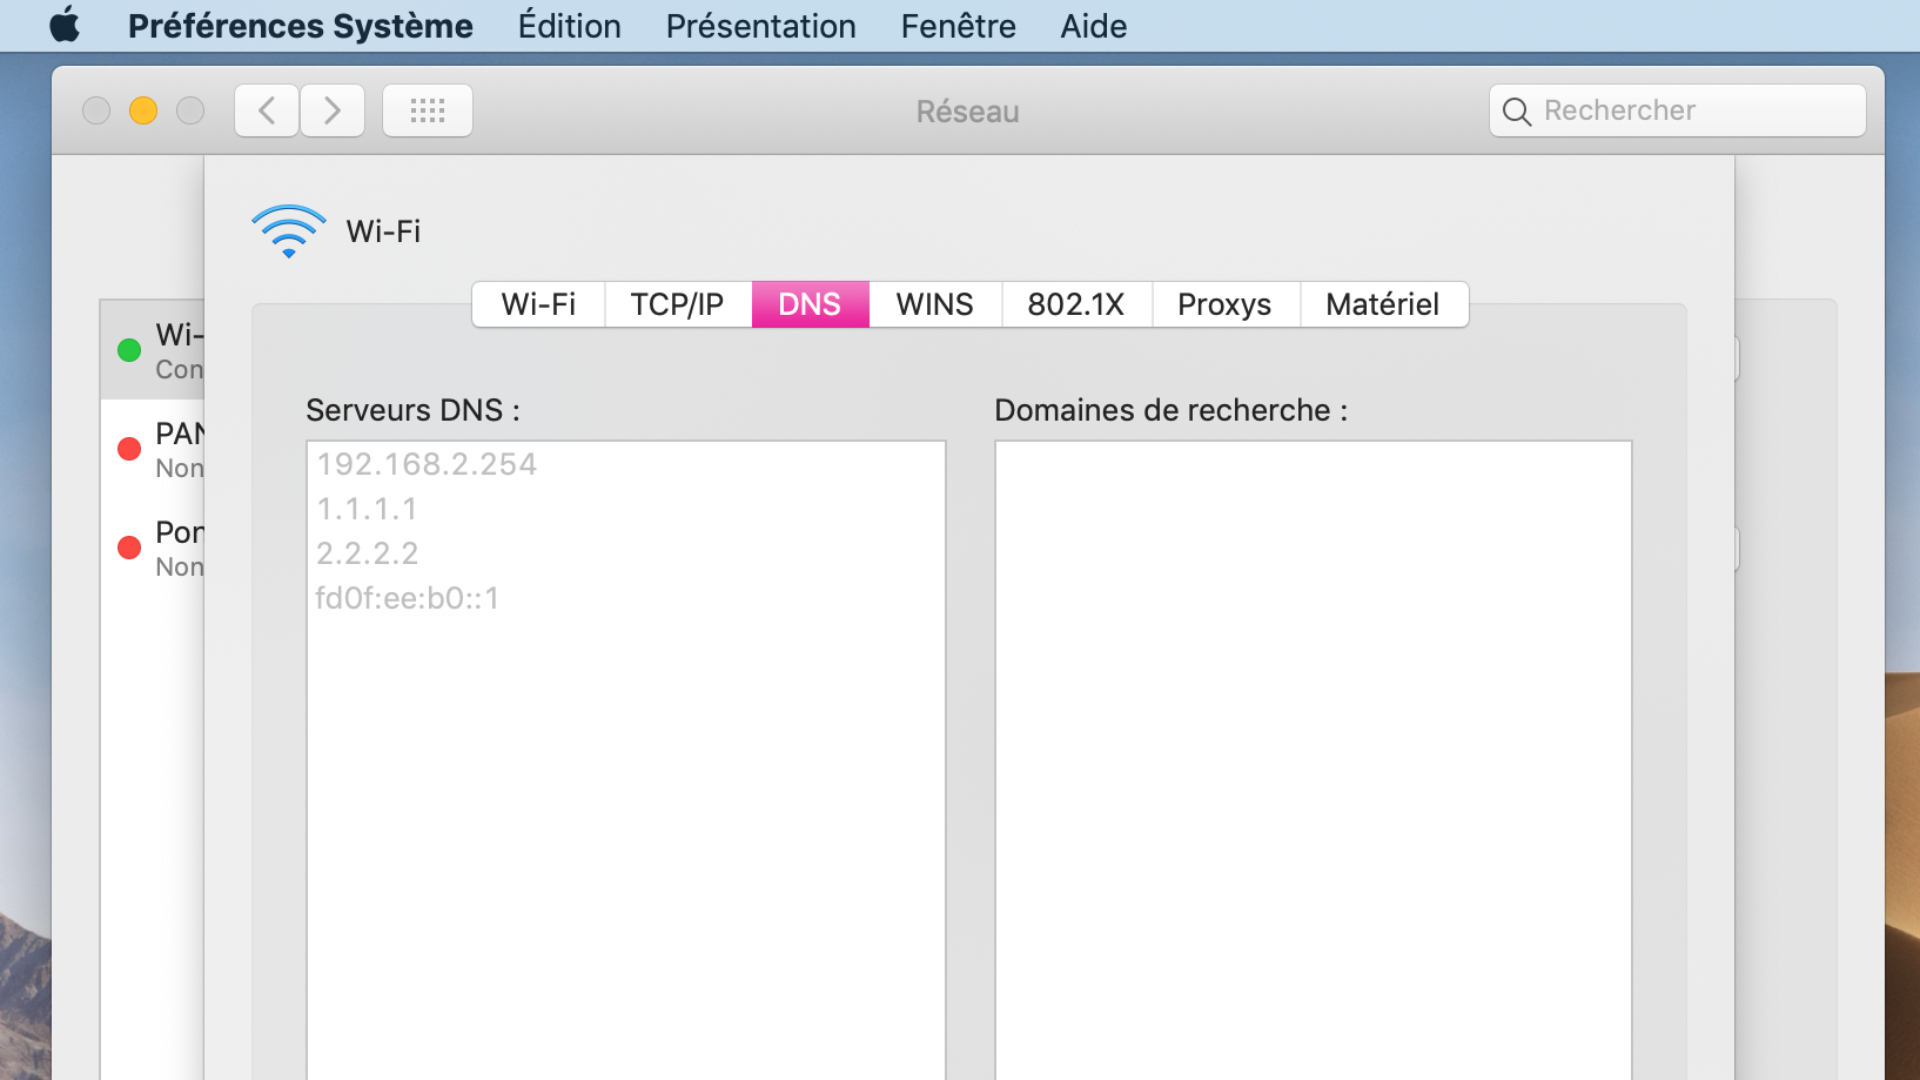Click the back navigation arrow
The width and height of the screenshot is (1920, 1080).
click(x=267, y=110)
